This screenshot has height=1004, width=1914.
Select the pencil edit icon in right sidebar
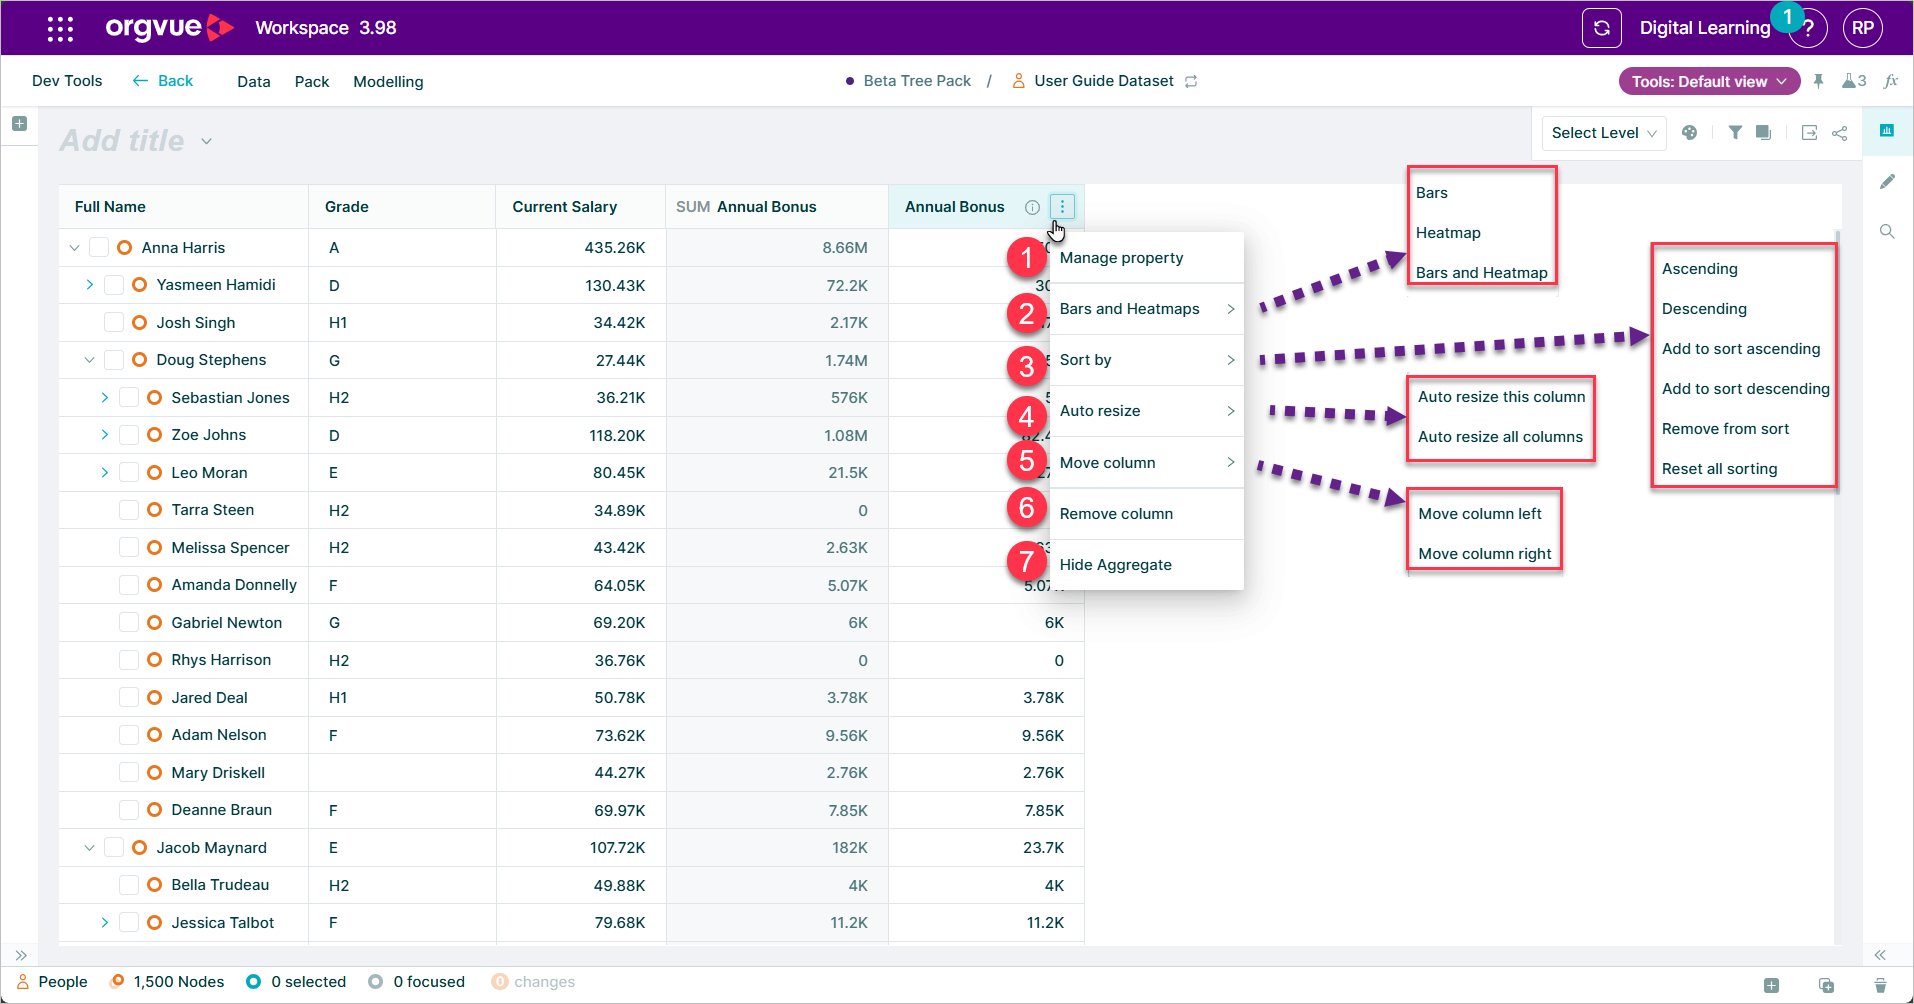[1887, 181]
